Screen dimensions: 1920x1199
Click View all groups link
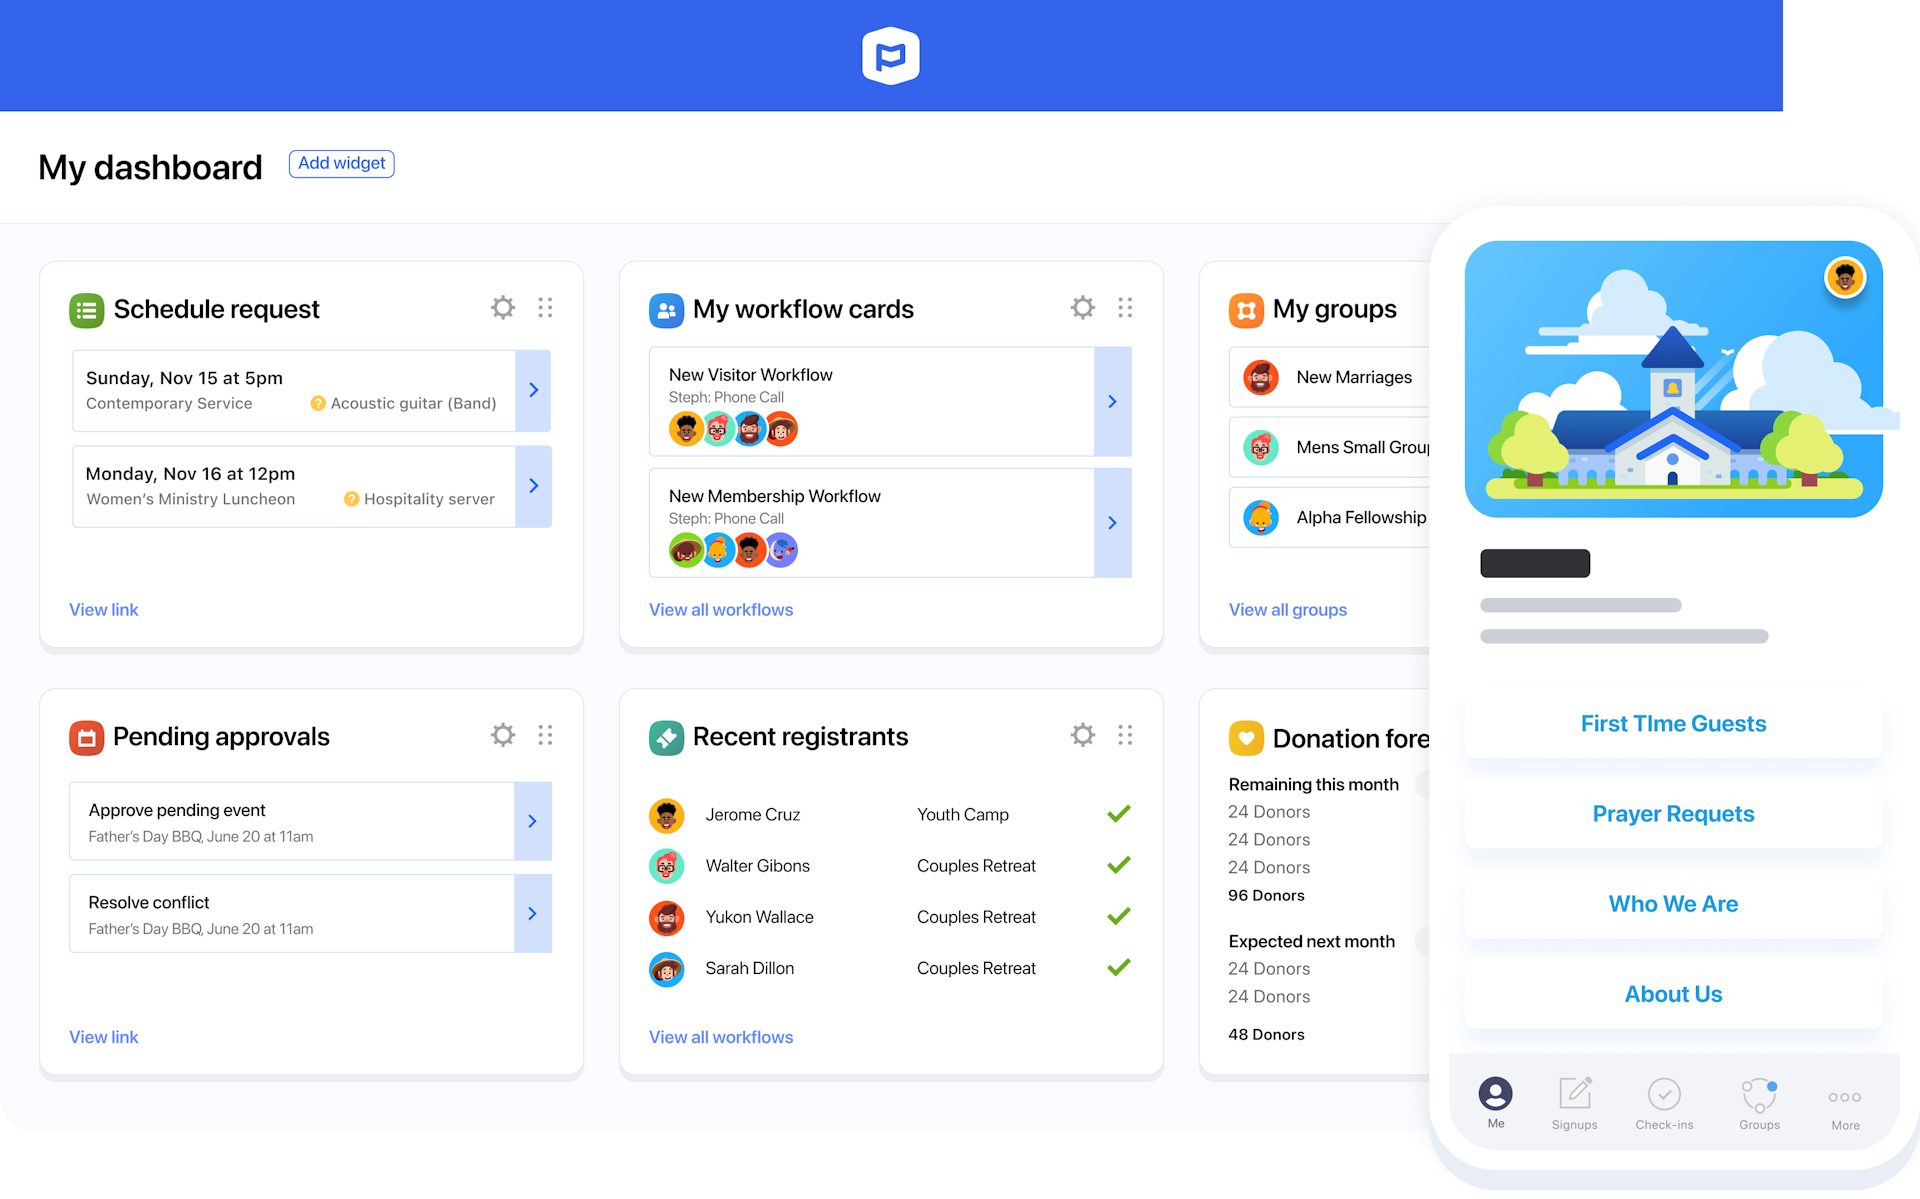click(1287, 608)
